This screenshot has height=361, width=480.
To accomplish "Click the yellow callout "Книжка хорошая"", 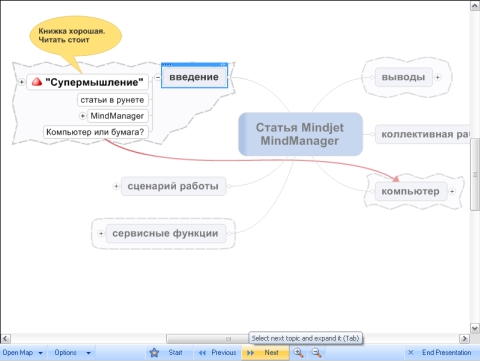I will pyautogui.click(x=76, y=36).
